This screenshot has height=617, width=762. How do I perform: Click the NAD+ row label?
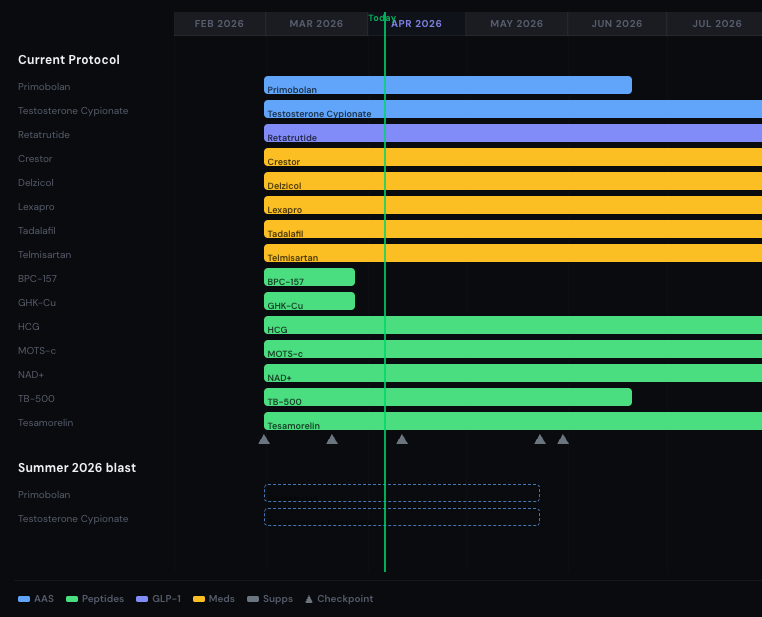pyautogui.click(x=31, y=375)
